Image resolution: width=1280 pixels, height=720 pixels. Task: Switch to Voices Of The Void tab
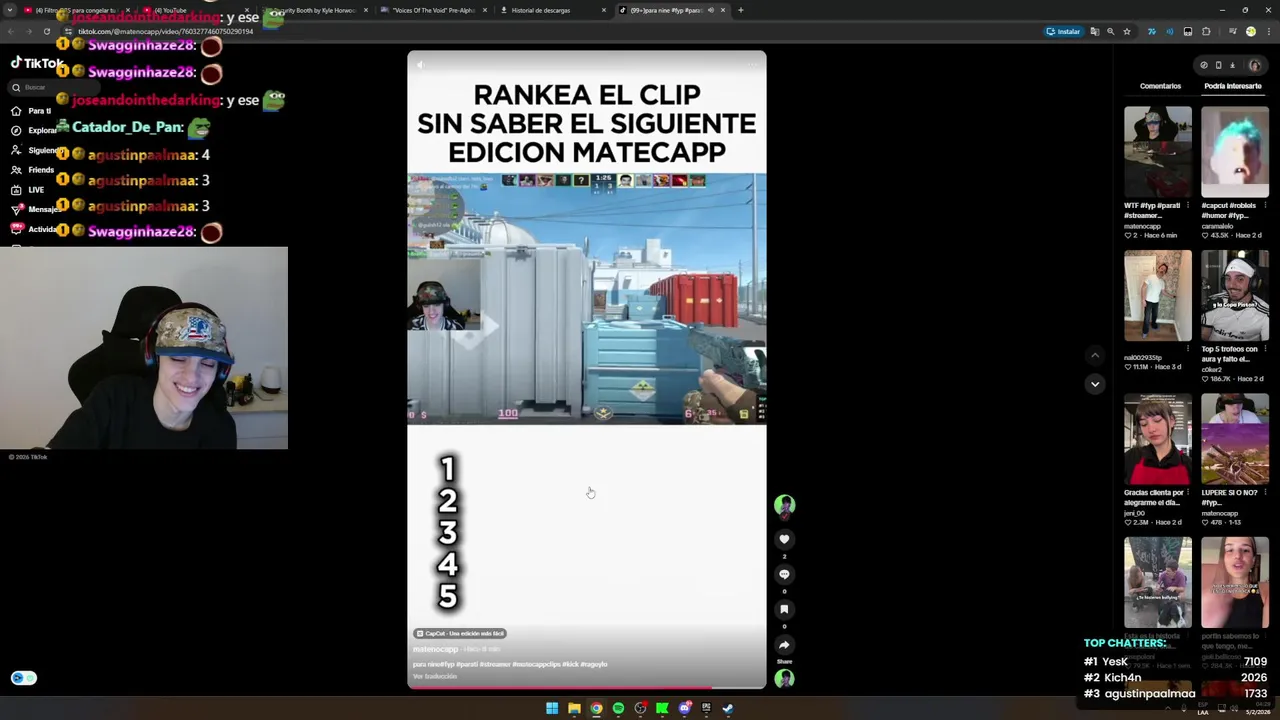(x=435, y=10)
